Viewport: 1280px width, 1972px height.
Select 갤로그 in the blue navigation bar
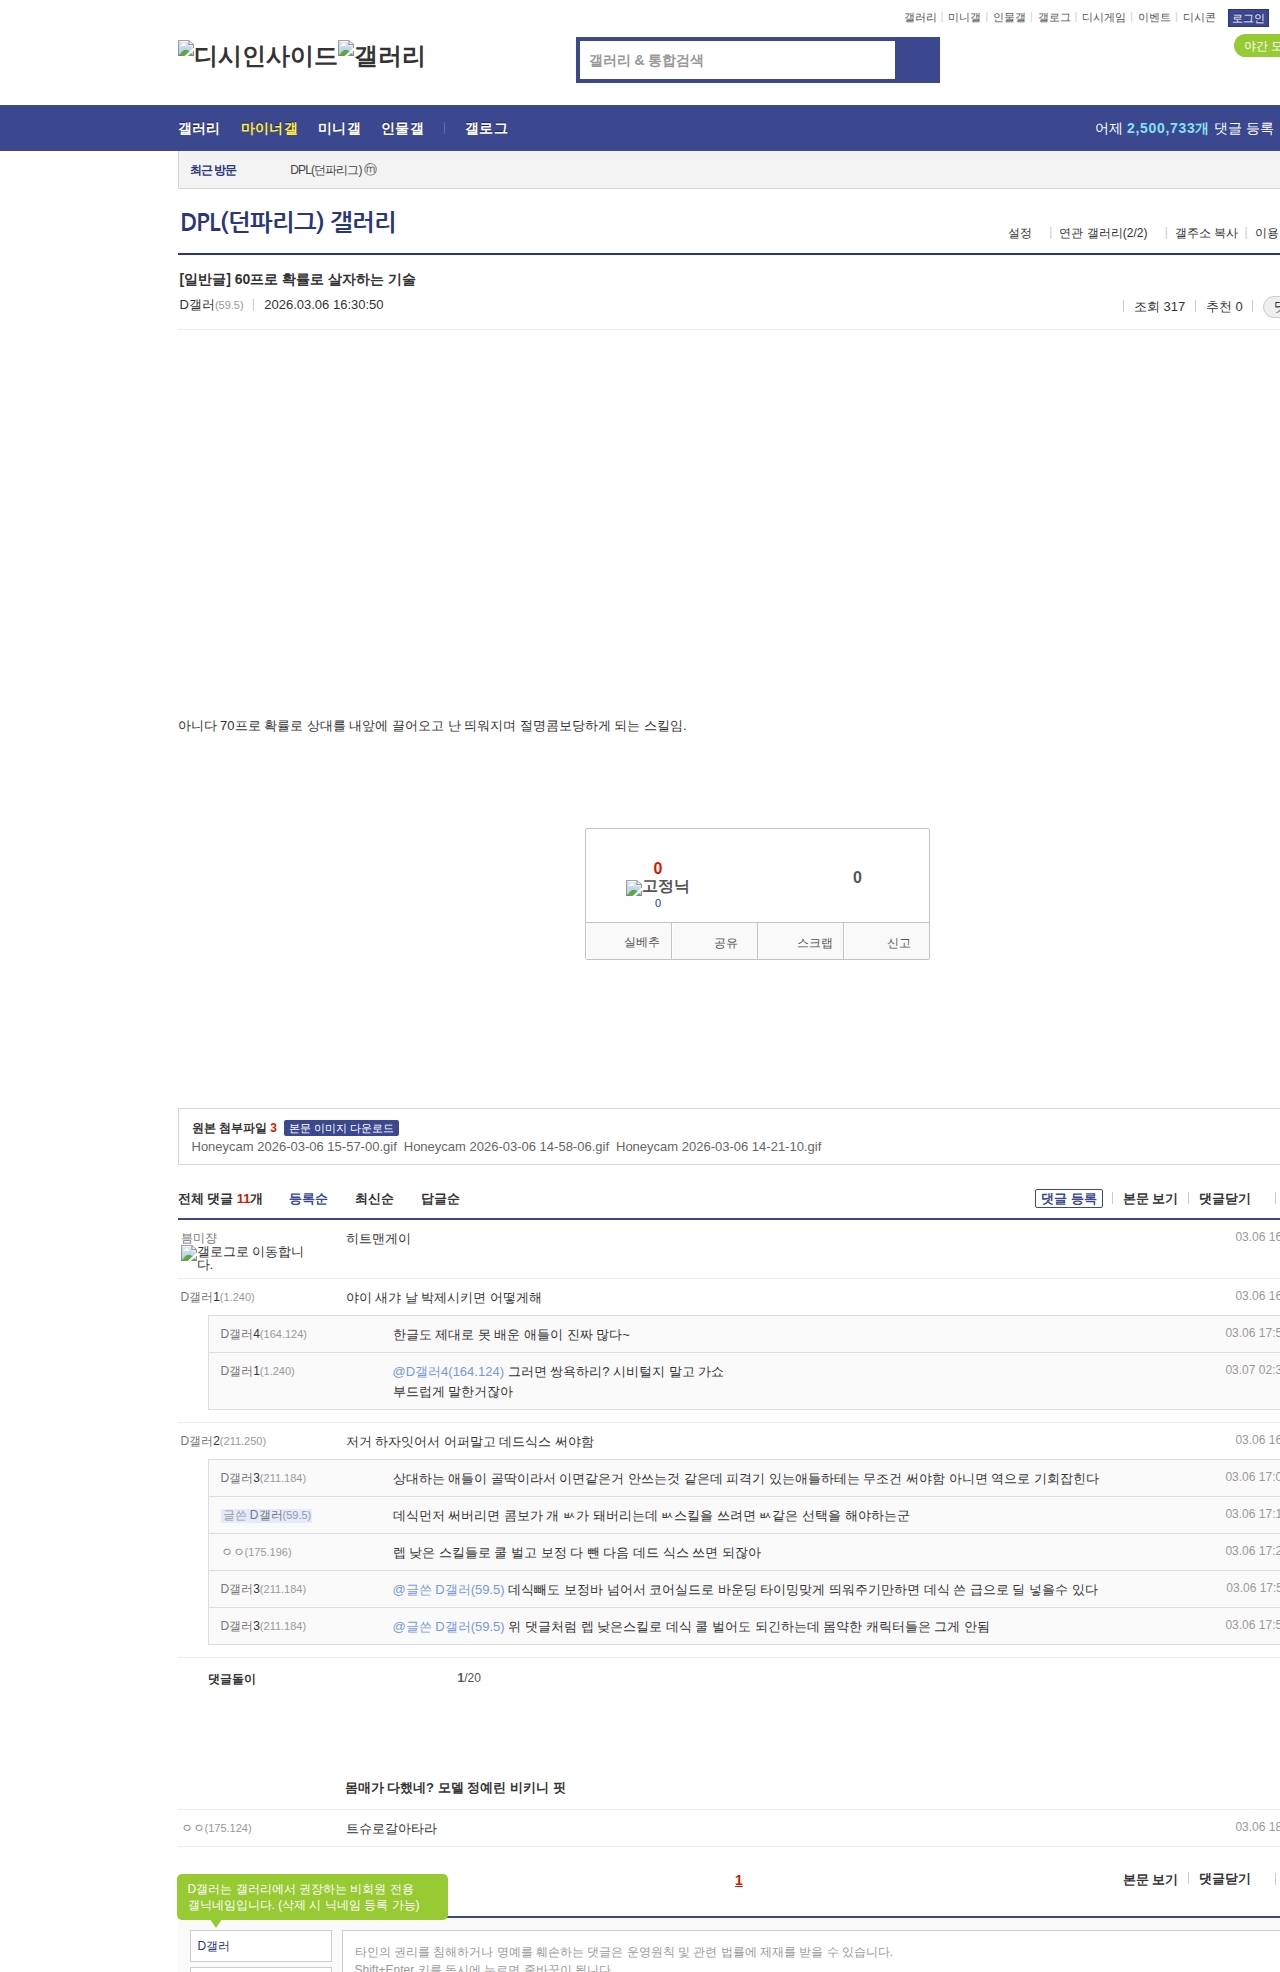click(x=486, y=129)
